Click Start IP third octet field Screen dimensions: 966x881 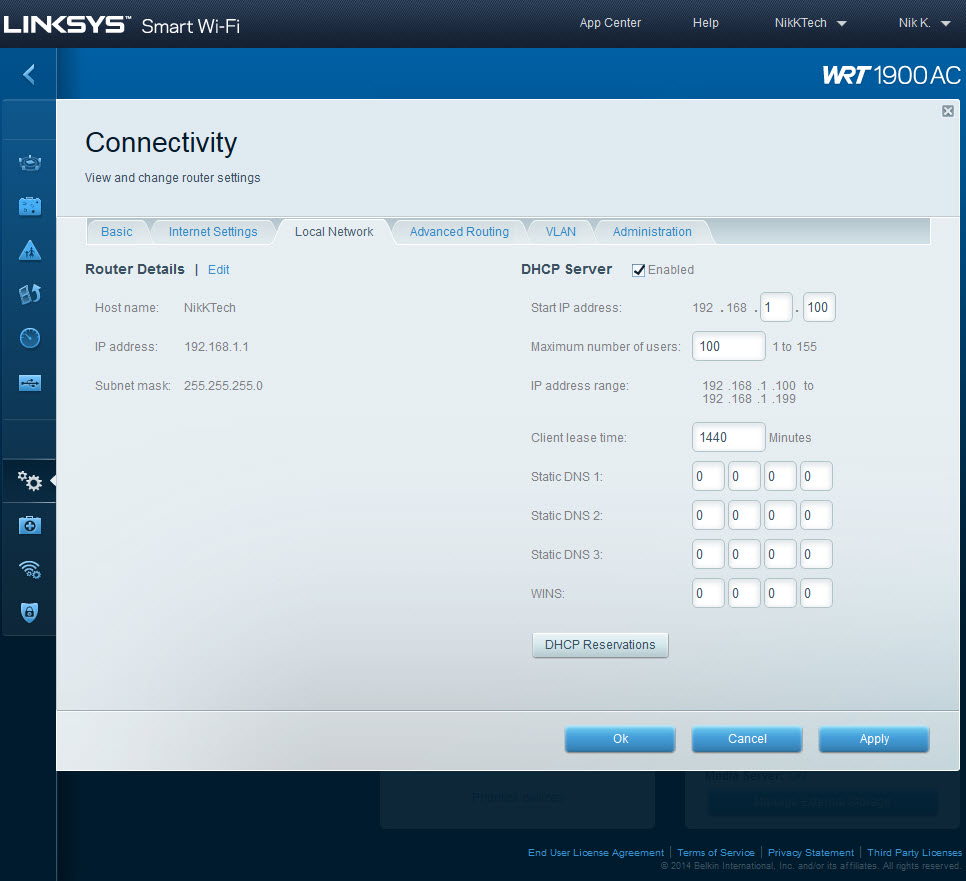pos(776,307)
